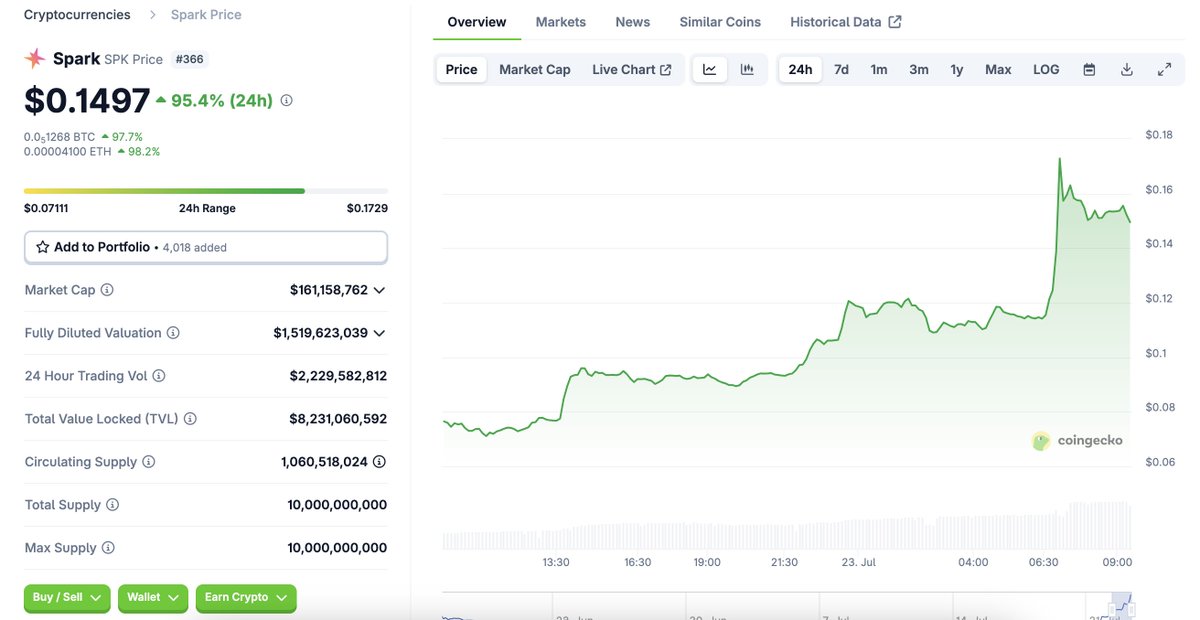Select the line chart view icon
The width and height of the screenshot is (1200, 620).
(710, 70)
